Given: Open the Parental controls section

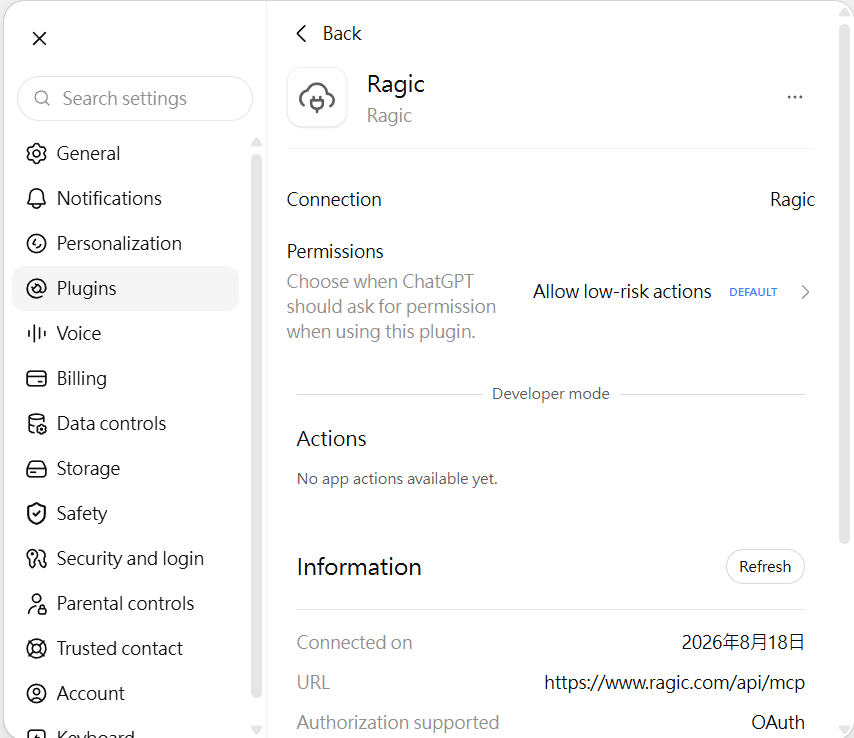Looking at the screenshot, I should tap(125, 603).
